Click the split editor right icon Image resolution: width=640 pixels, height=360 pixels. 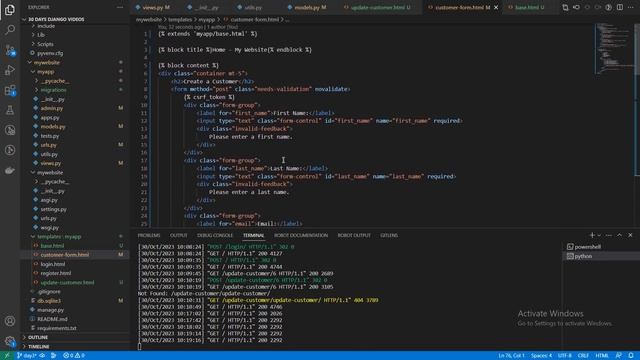tap(620, 7)
